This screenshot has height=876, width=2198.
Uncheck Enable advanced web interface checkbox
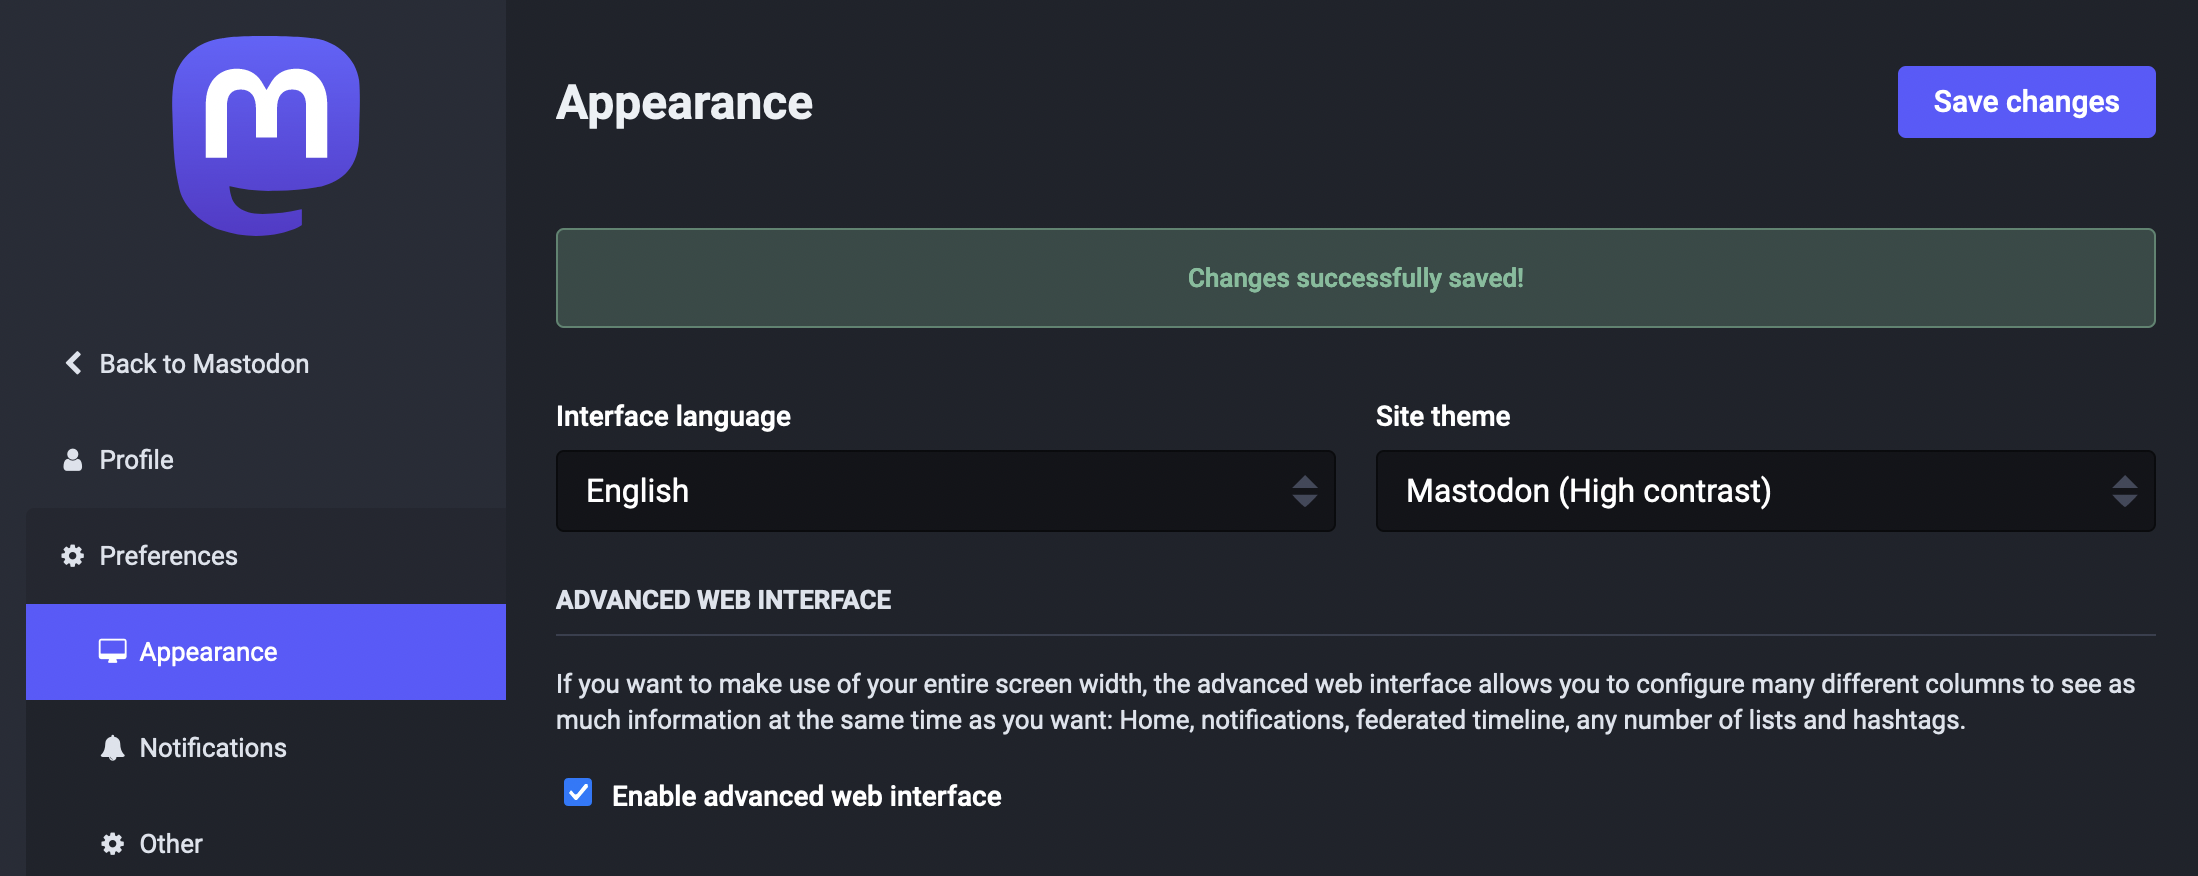click(x=578, y=793)
